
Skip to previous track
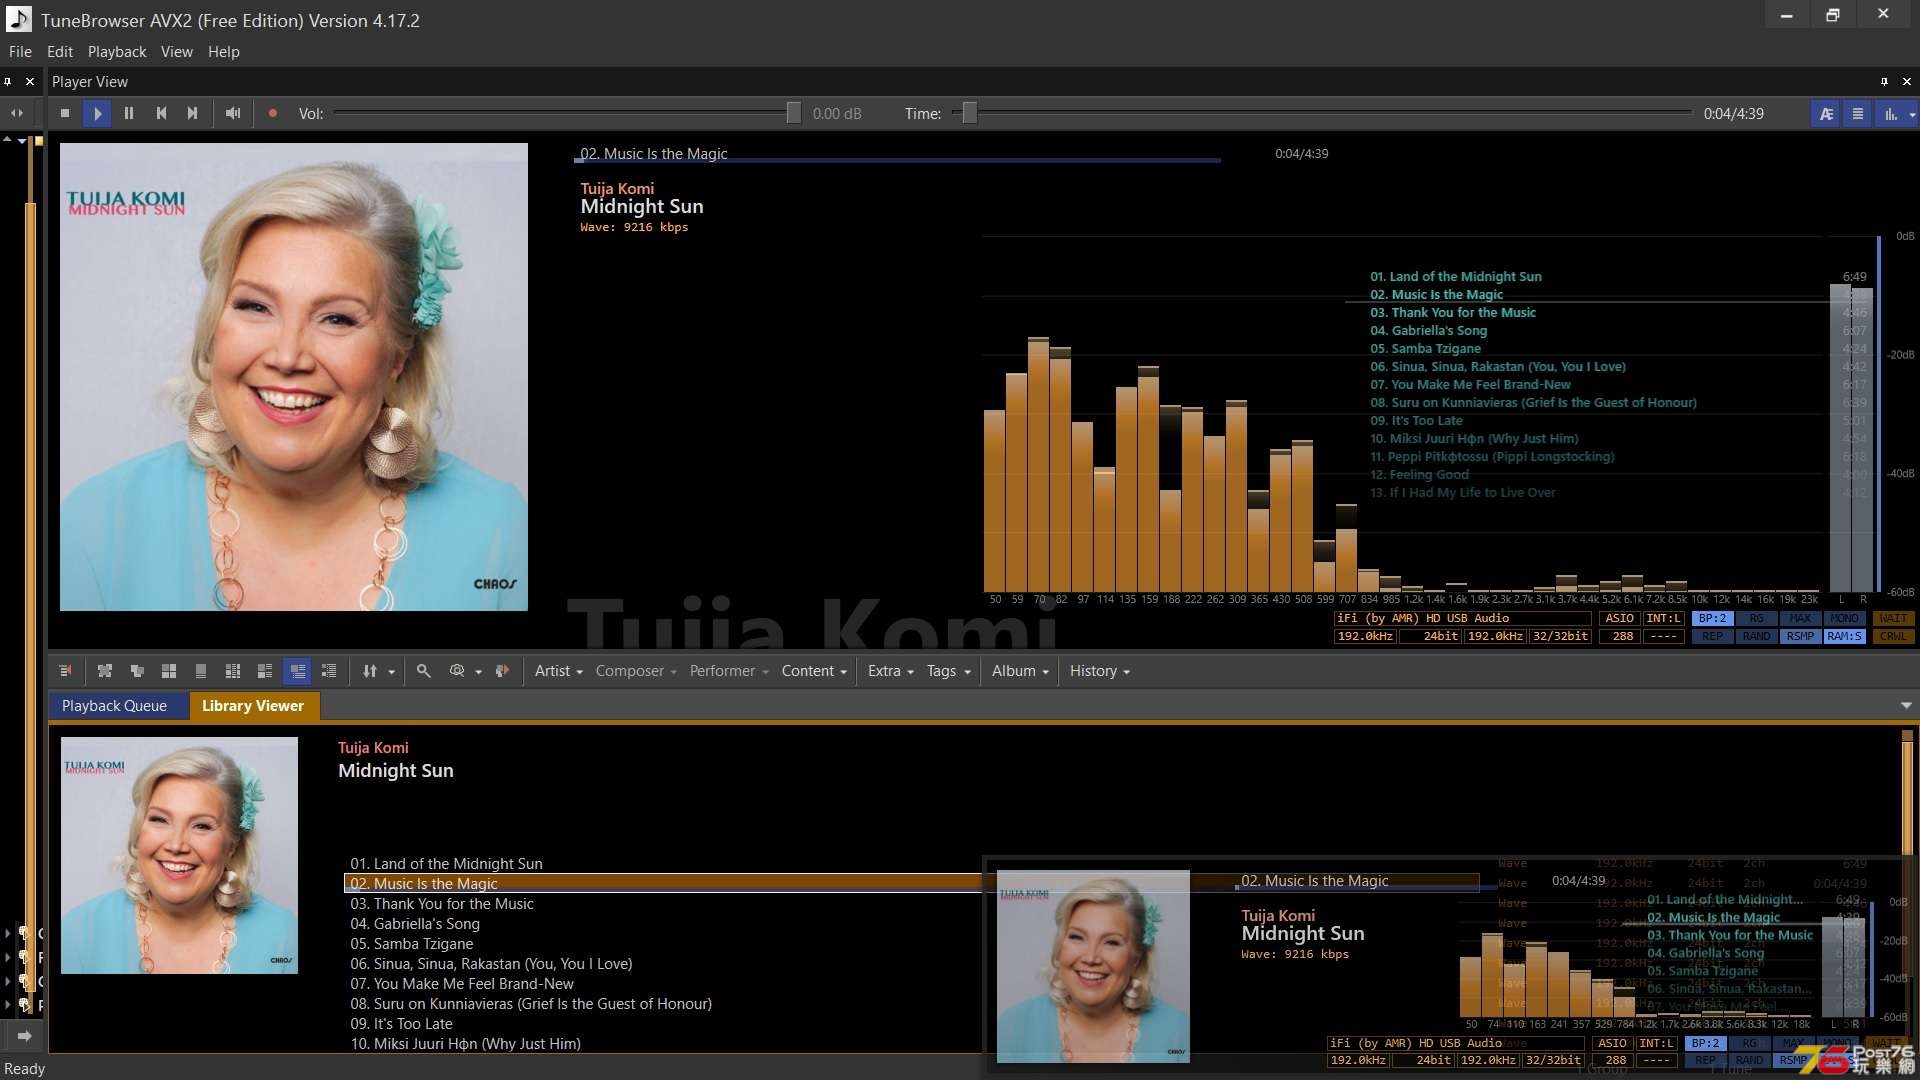coord(161,114)
